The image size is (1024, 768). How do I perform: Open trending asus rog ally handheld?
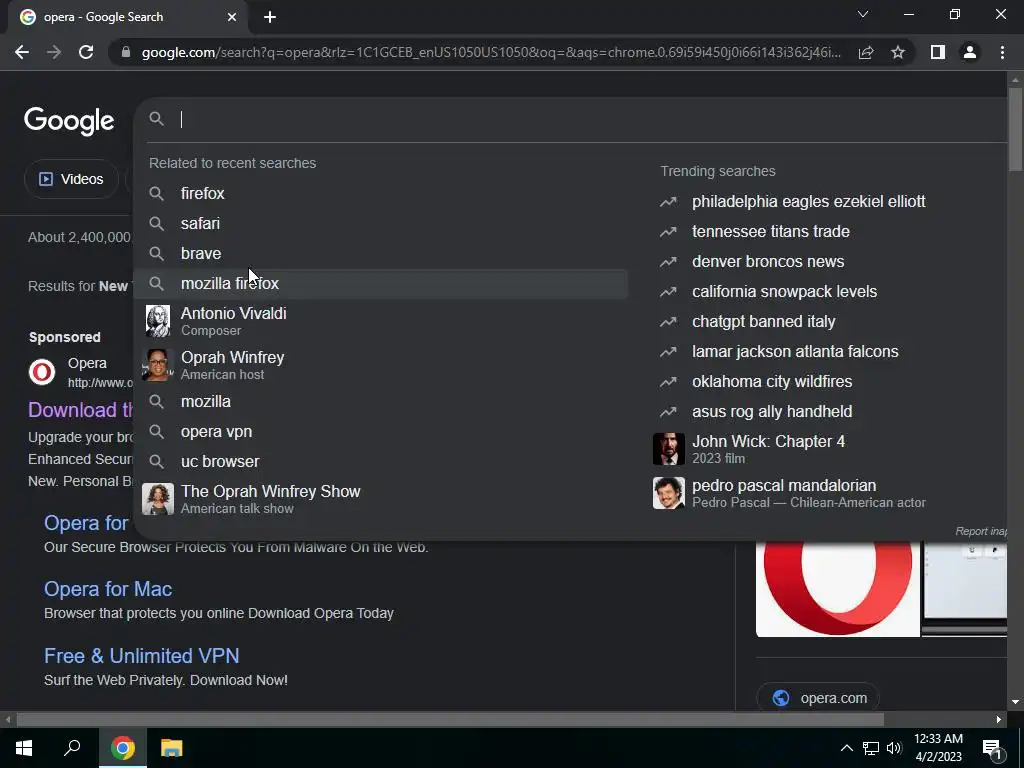click(x=772, y=411)
